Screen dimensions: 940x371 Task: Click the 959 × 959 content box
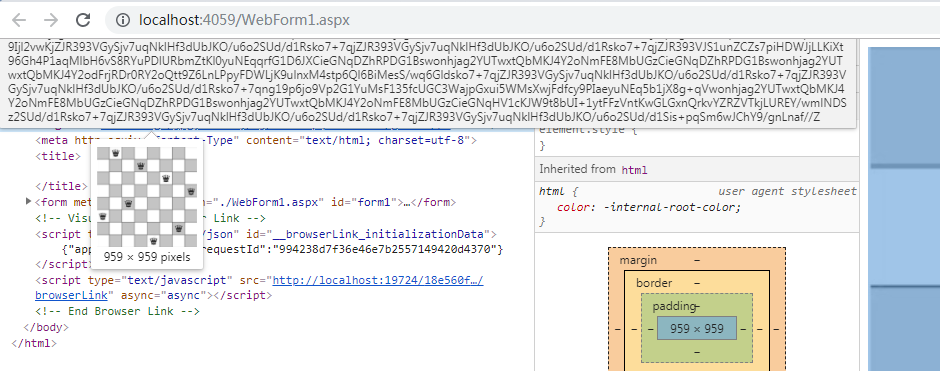(x=697, y=328)
